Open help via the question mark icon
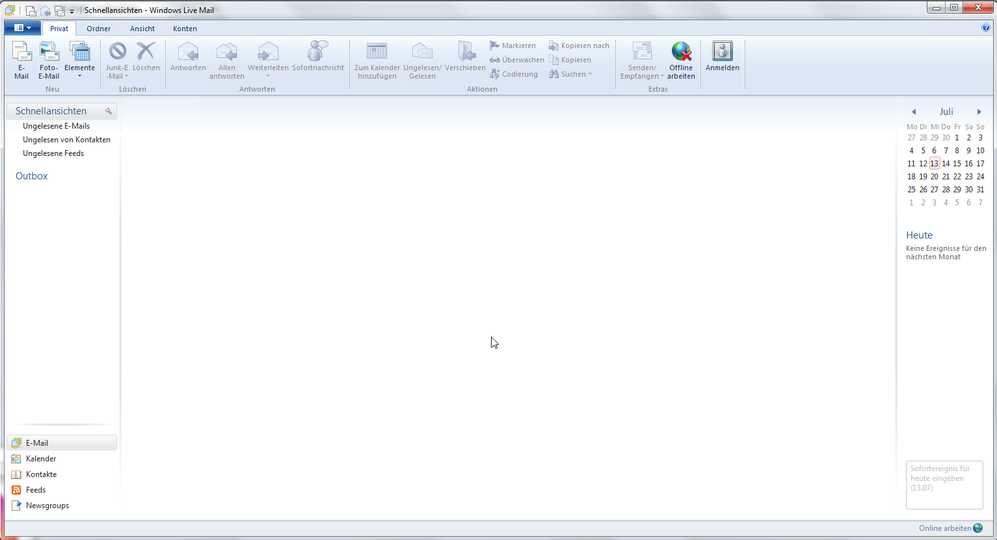 [986, 27]
